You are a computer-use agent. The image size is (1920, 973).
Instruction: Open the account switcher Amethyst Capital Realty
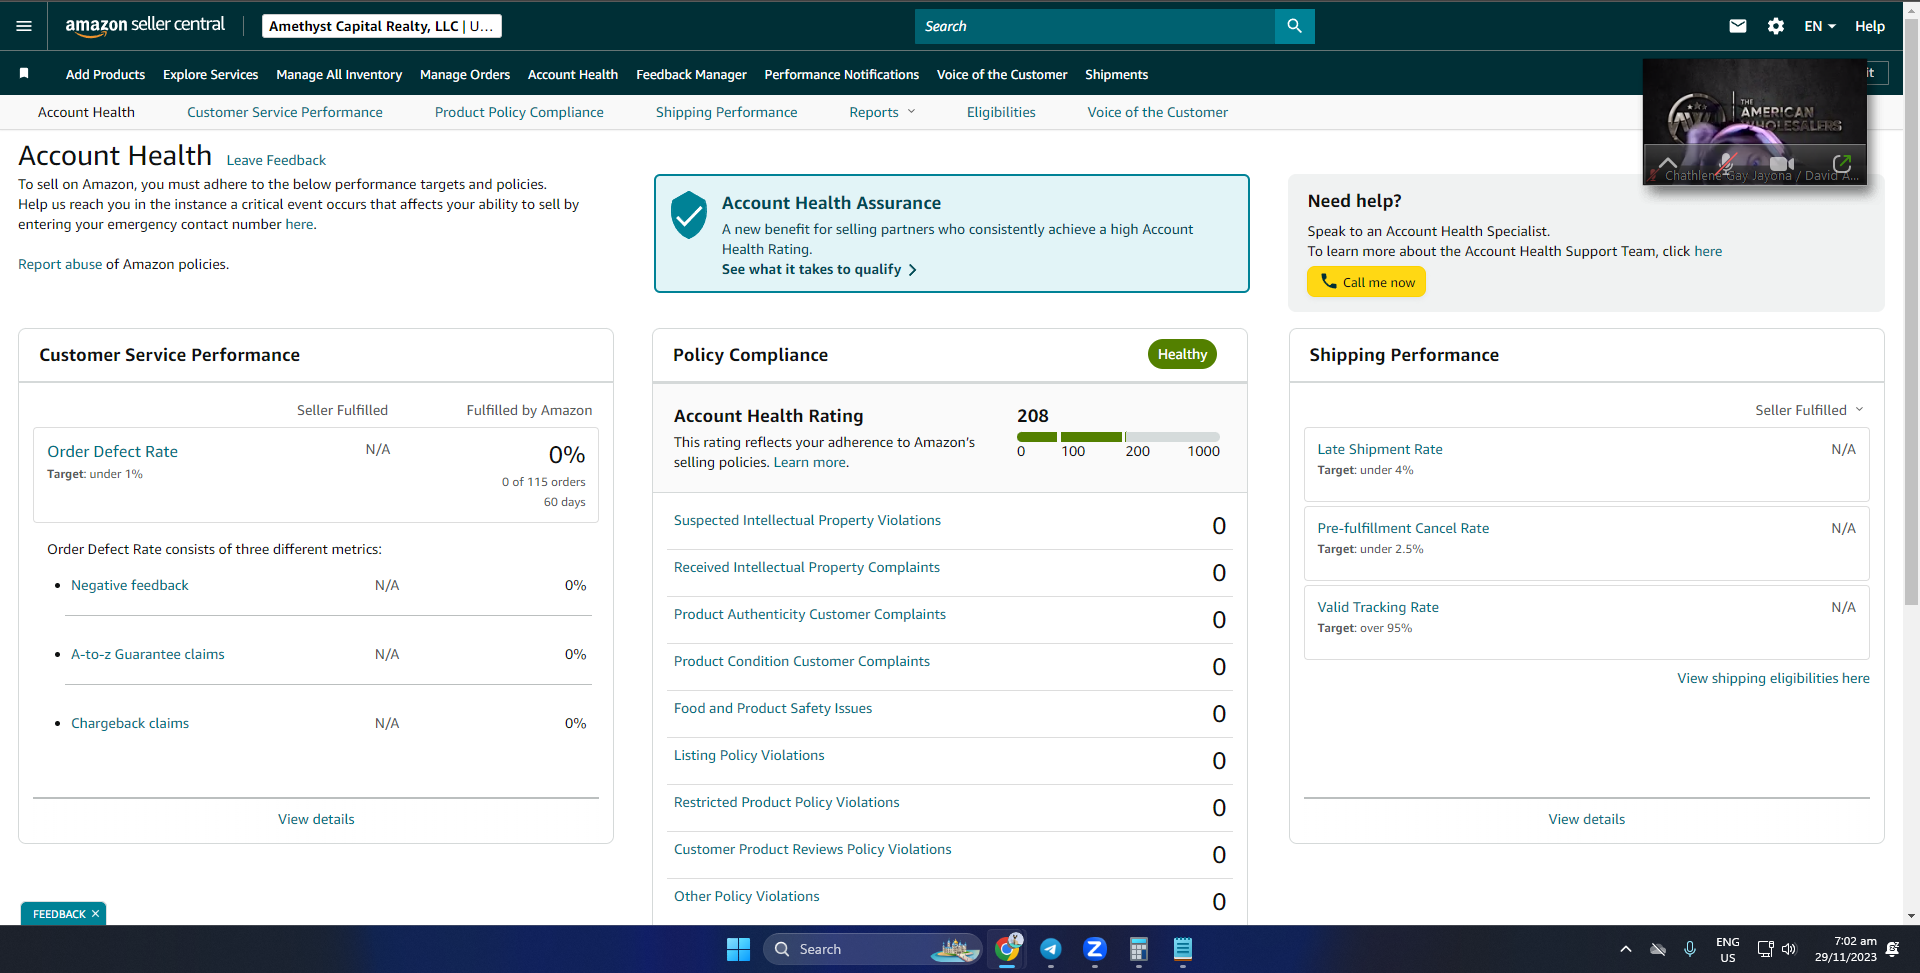[382, 26]
